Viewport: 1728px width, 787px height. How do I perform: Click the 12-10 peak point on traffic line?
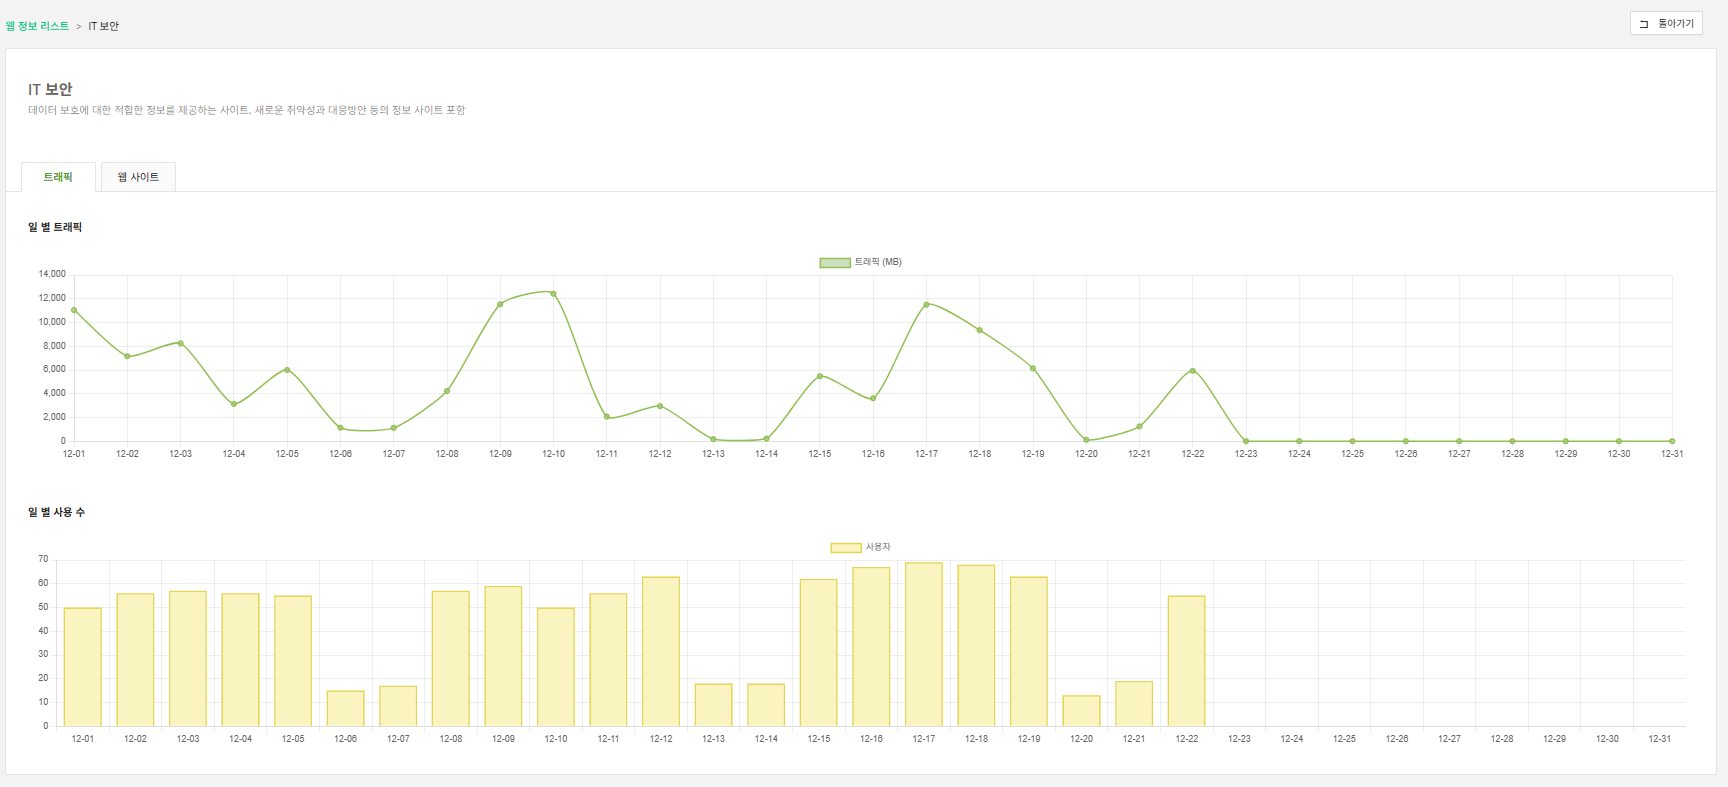(x=553, y=294)
